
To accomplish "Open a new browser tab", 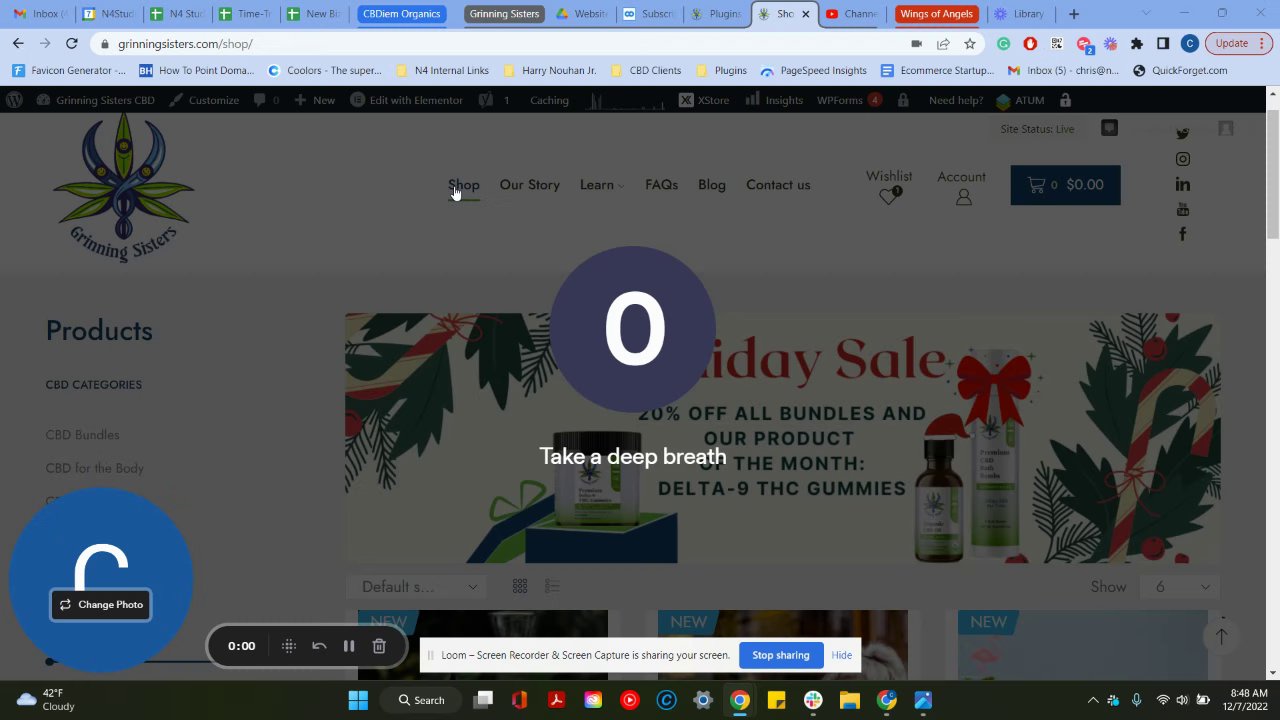I will coord(1073,14).
